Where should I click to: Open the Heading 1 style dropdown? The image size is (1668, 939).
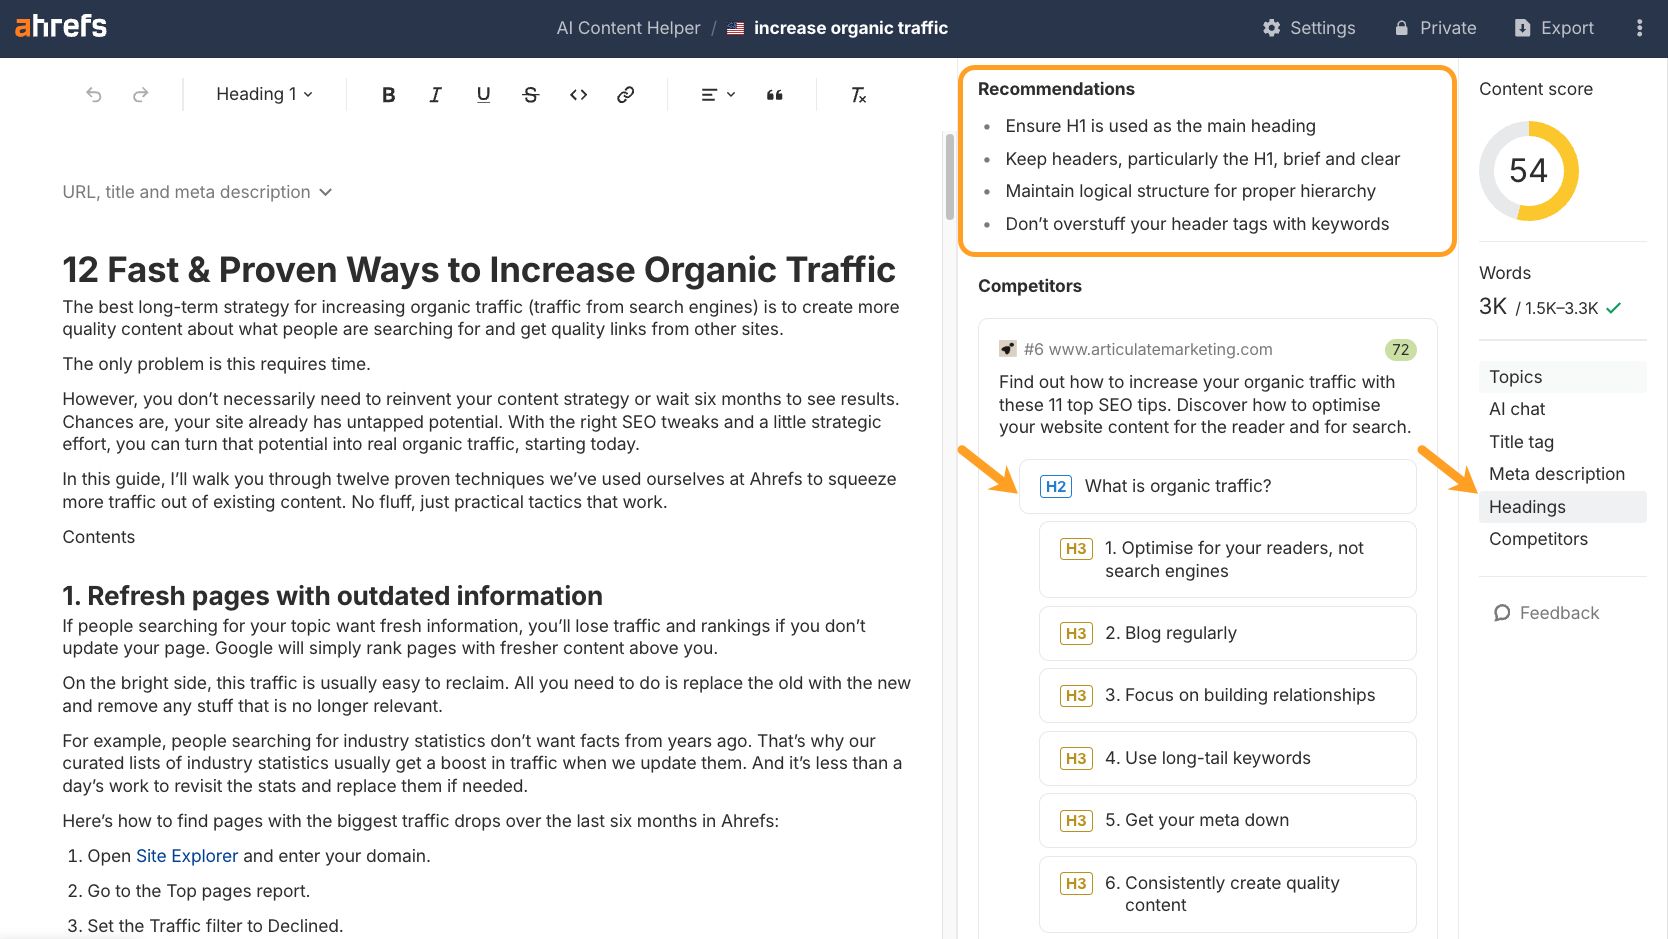[262, 94]
